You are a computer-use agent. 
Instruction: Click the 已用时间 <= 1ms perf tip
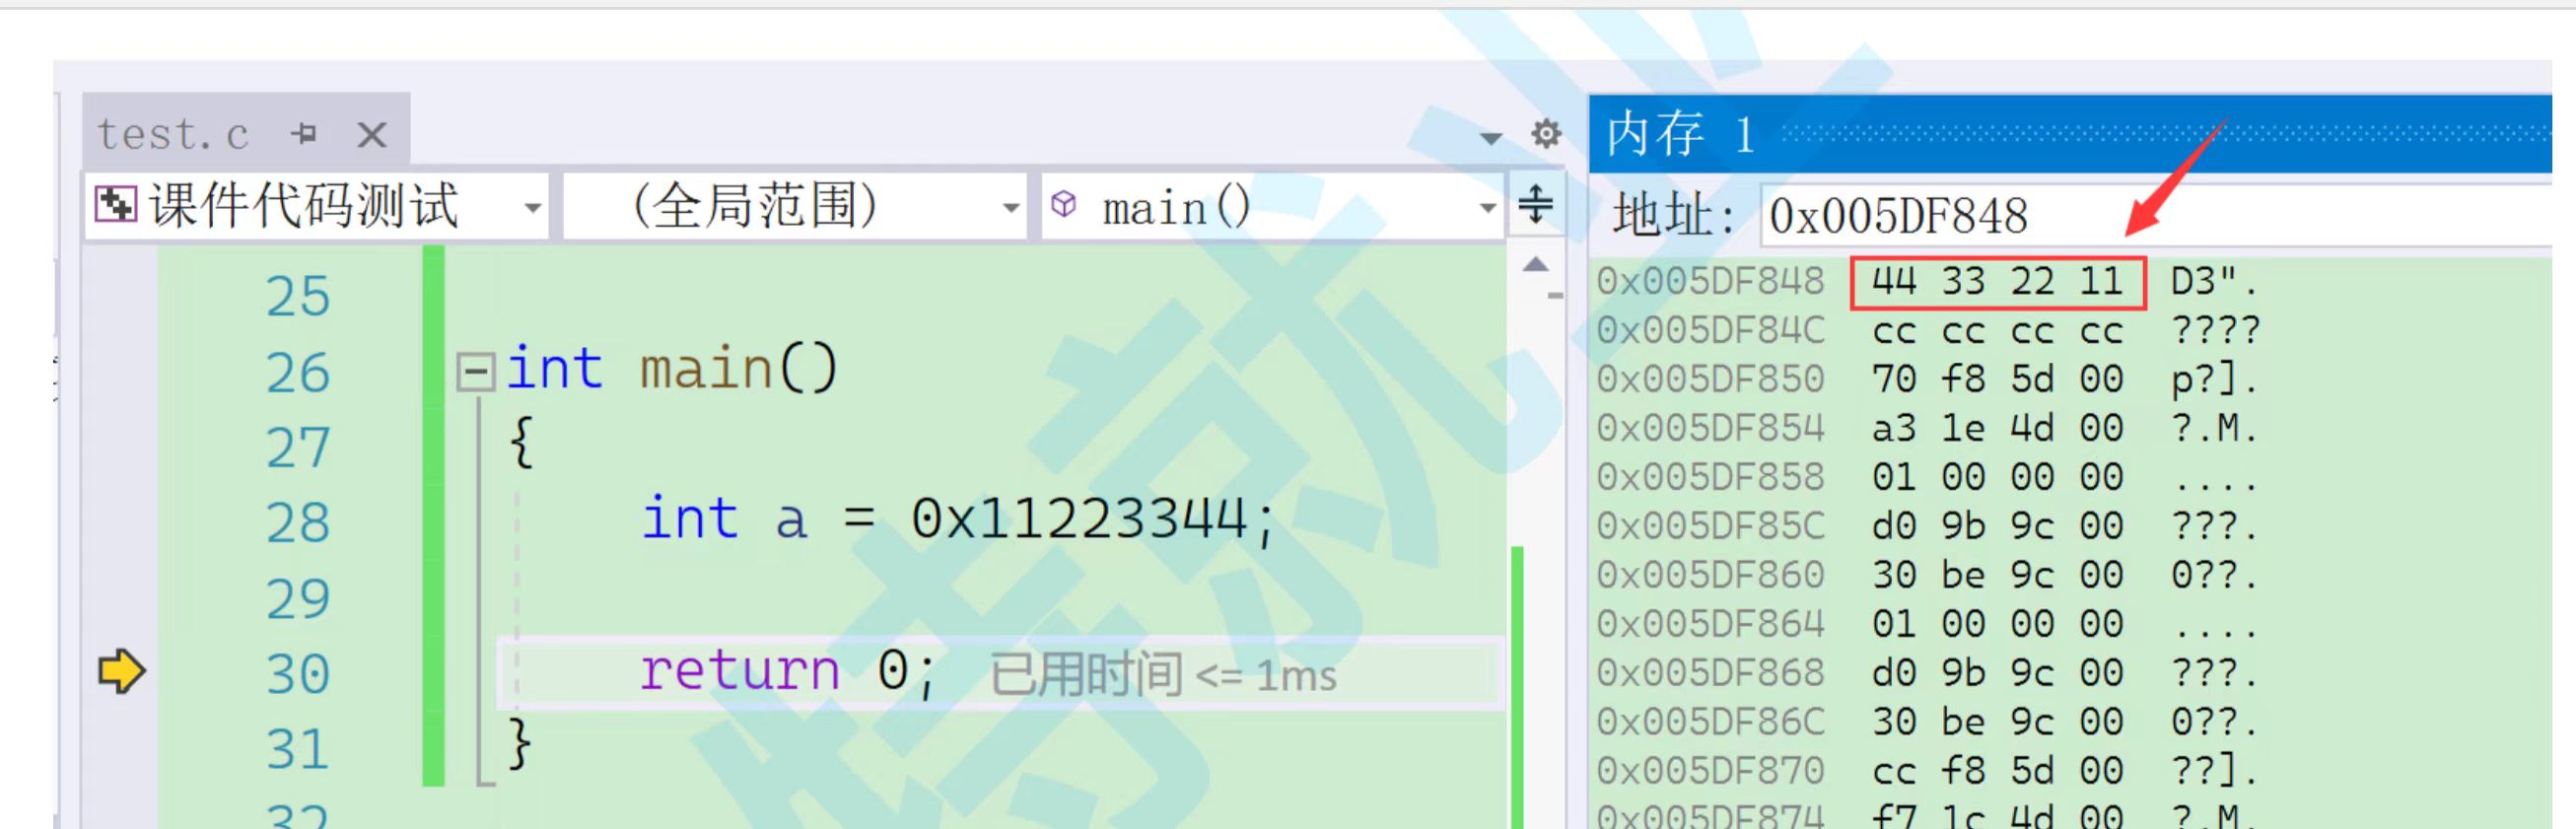pos(1162,675)
